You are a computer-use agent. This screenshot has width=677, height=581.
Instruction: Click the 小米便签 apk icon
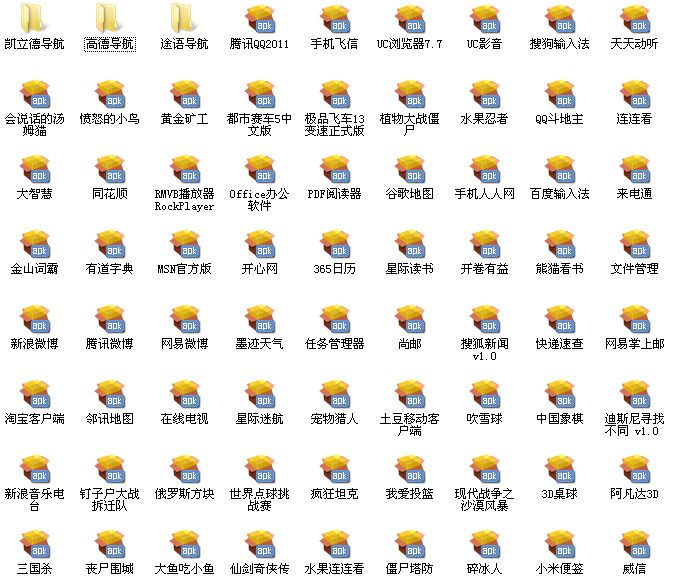click(x=560, y=544)
